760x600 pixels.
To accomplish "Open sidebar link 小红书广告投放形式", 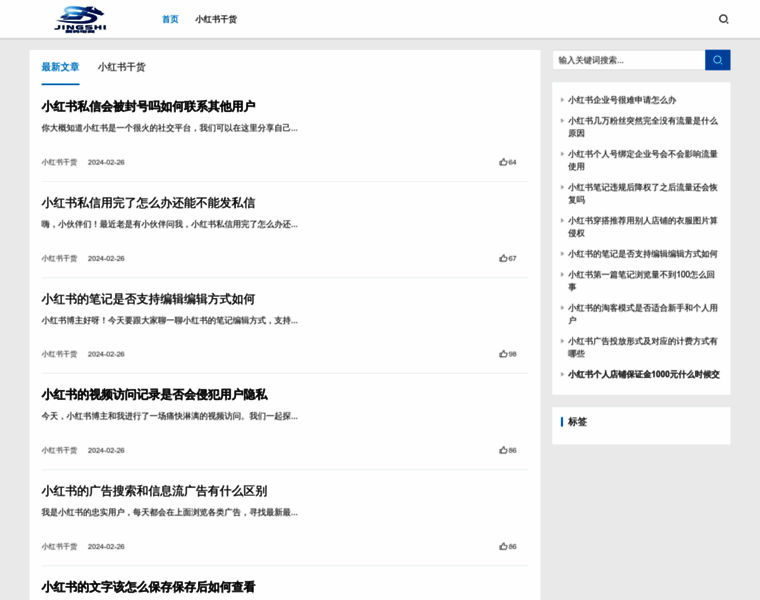I will click(x=643, y=347).
